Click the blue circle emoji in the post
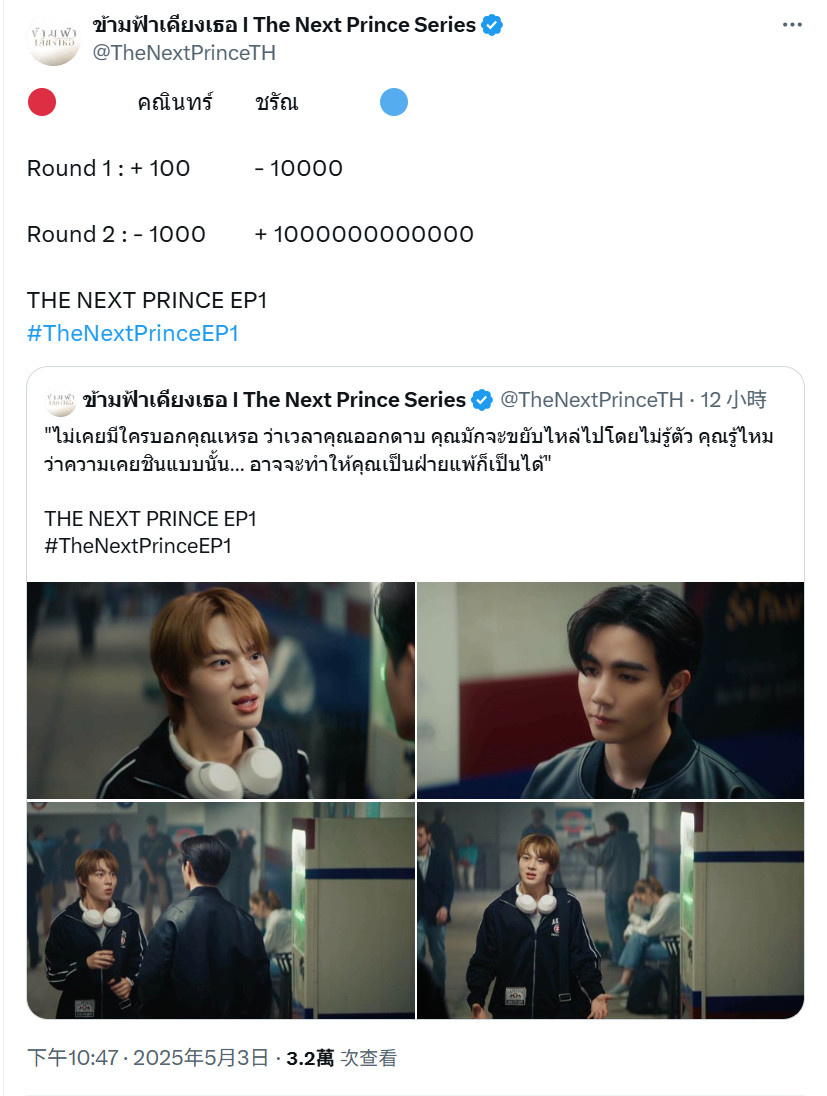This screenshot has width=827, height=1096. point(394,102)
